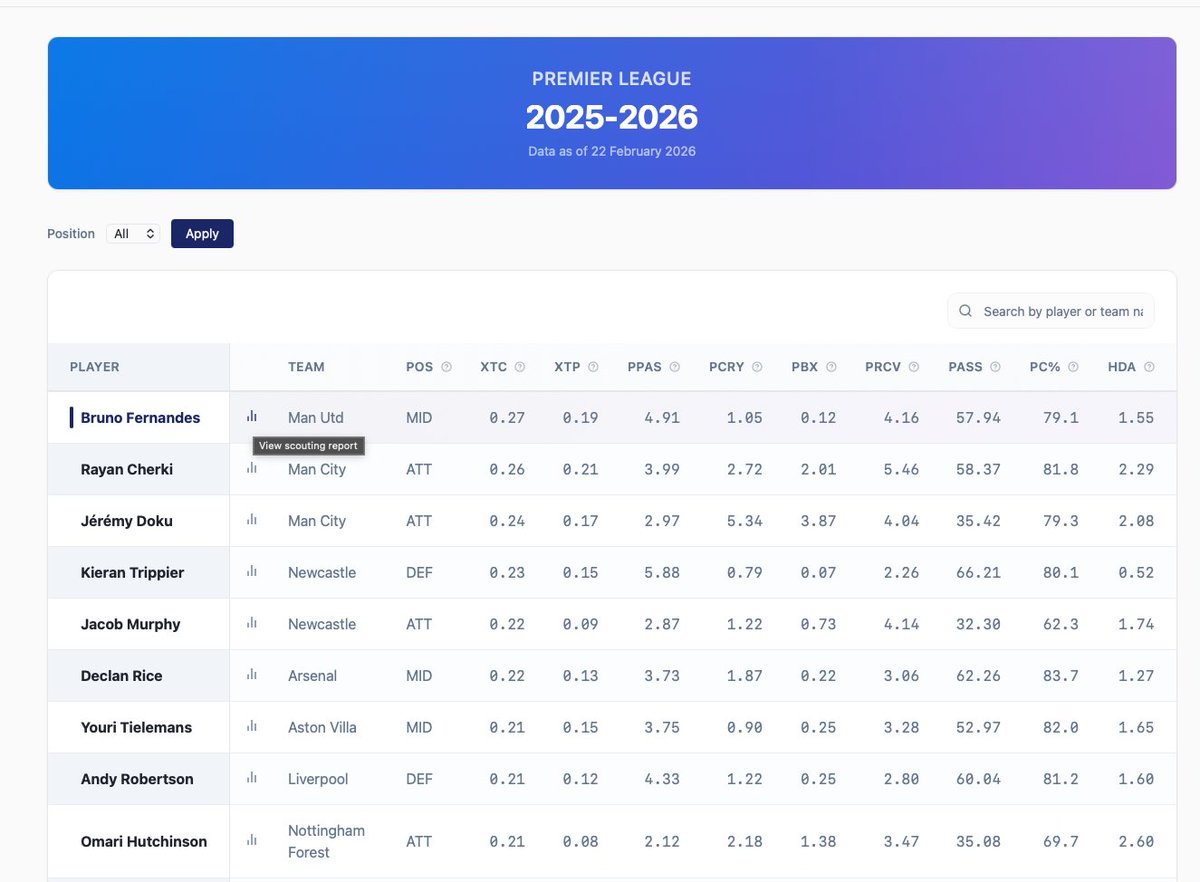This screenshot has width=1200, height=882.
Task: Select player Jacob Murphy
Action: click(131, 624)
